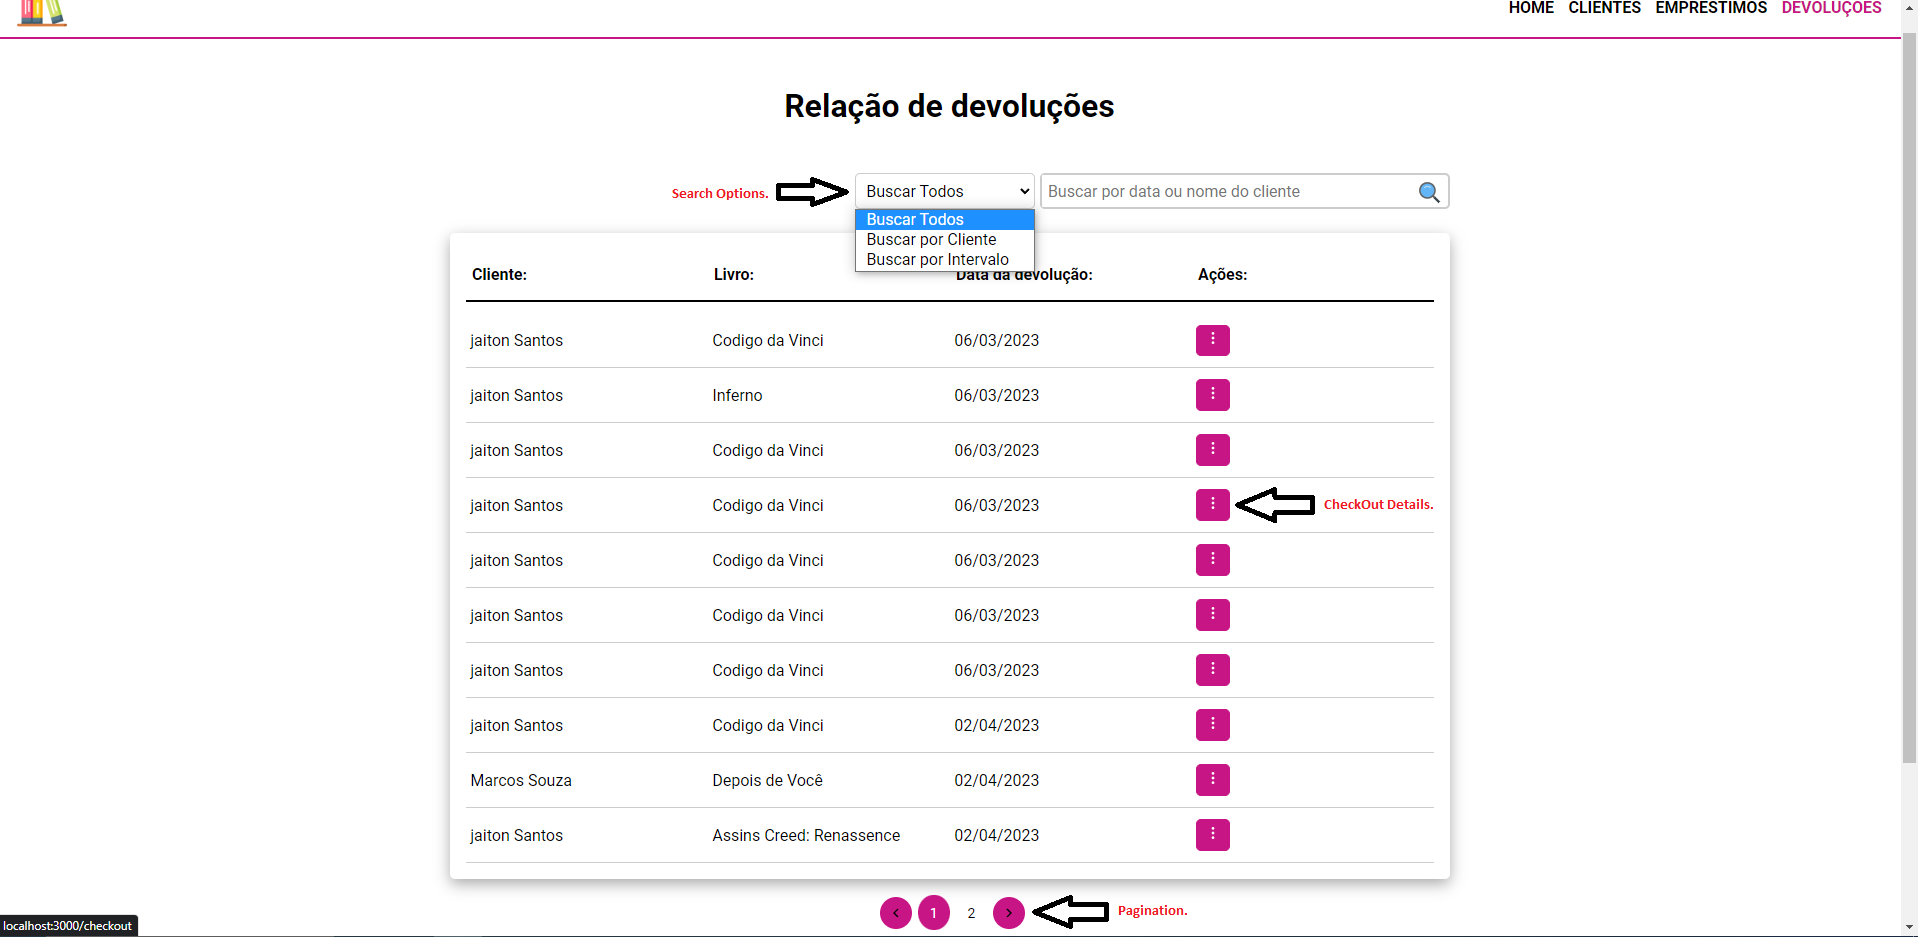The width and height of the screenshot is (1918, 937).
Task: Click the Inferno book title
Action: (x=737, y=395)
